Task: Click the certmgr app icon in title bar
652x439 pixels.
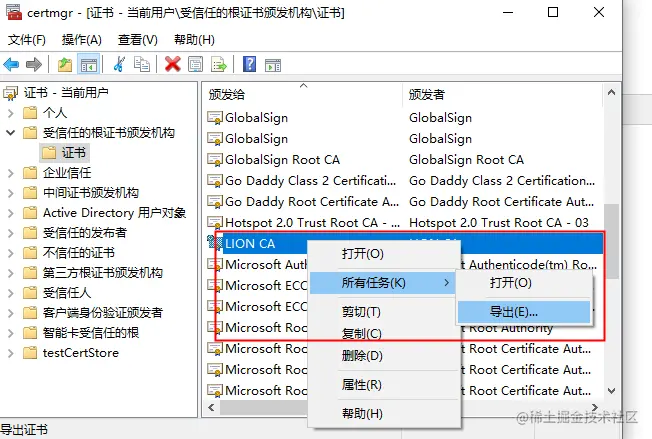Action: 14,12
